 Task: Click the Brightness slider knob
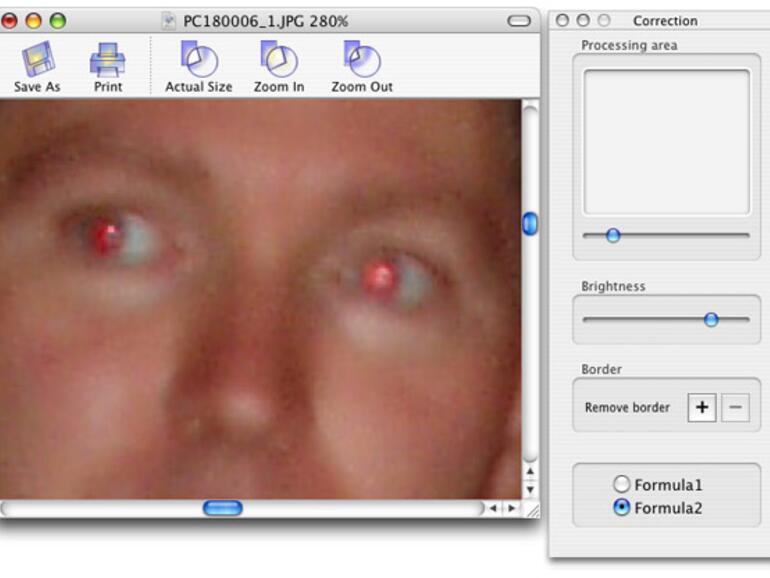click(711, 320)
